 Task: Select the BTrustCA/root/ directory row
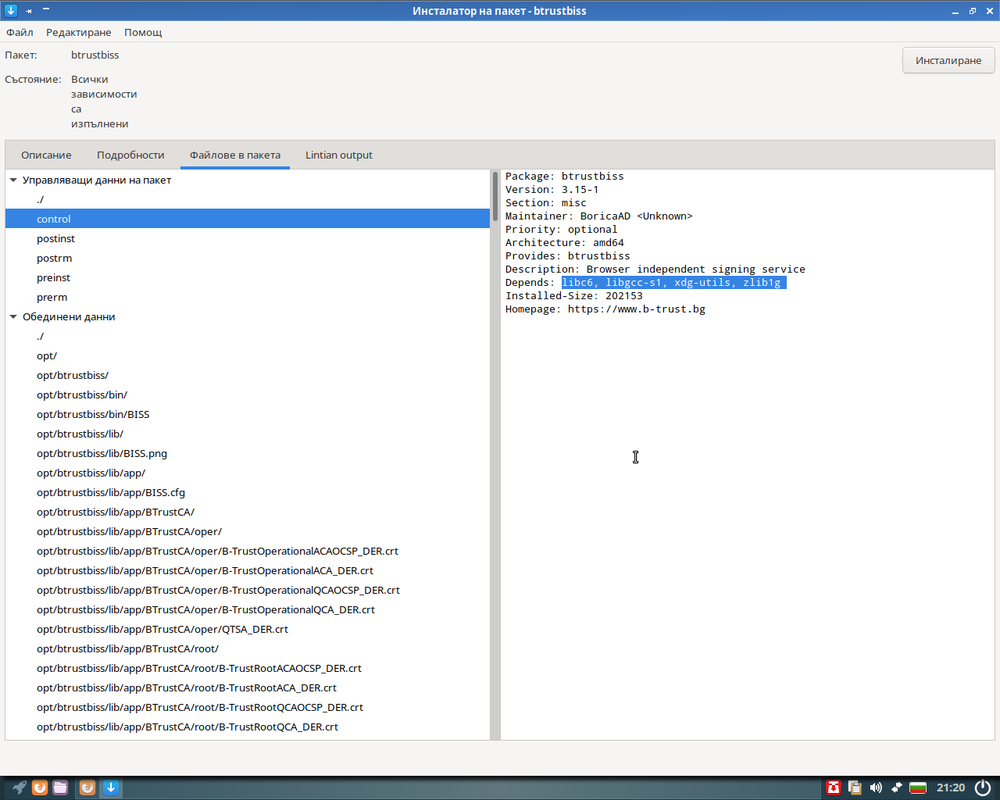[247, 649]
